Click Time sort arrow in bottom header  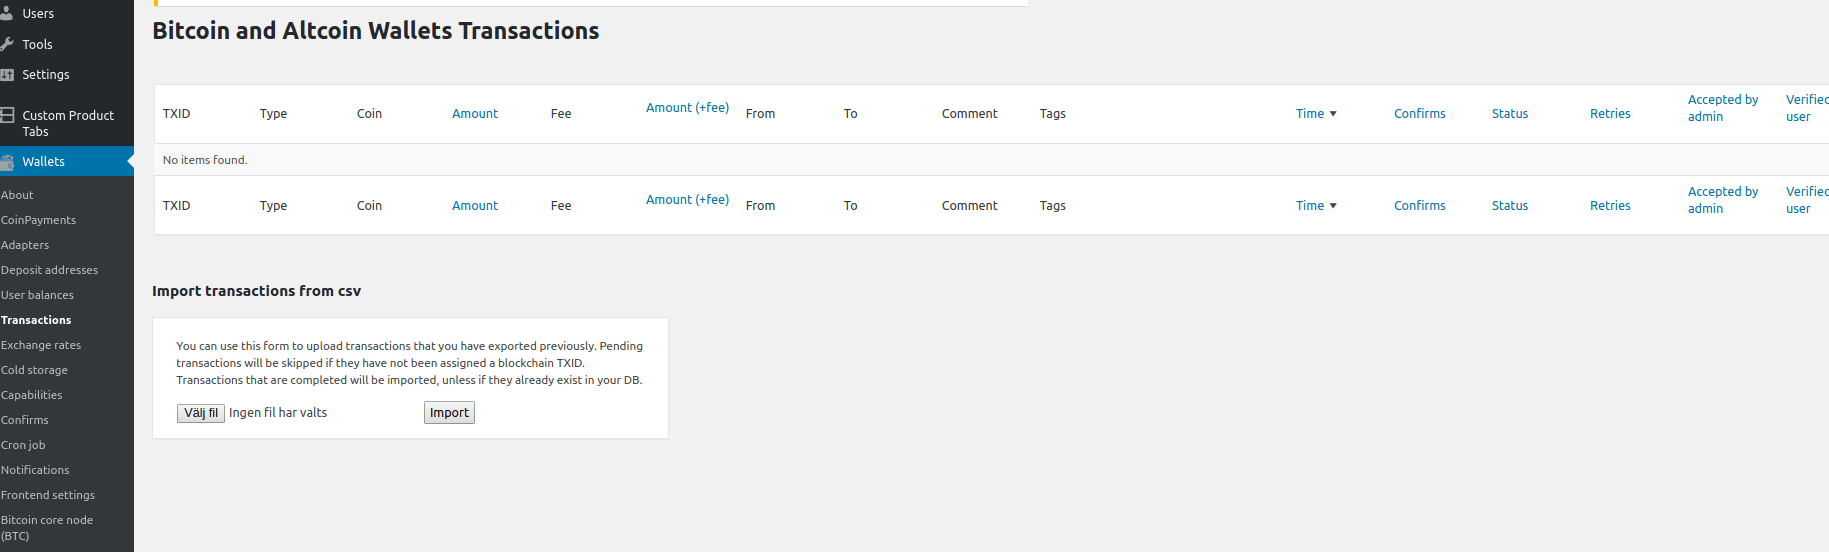click(x=1333, y=206)
